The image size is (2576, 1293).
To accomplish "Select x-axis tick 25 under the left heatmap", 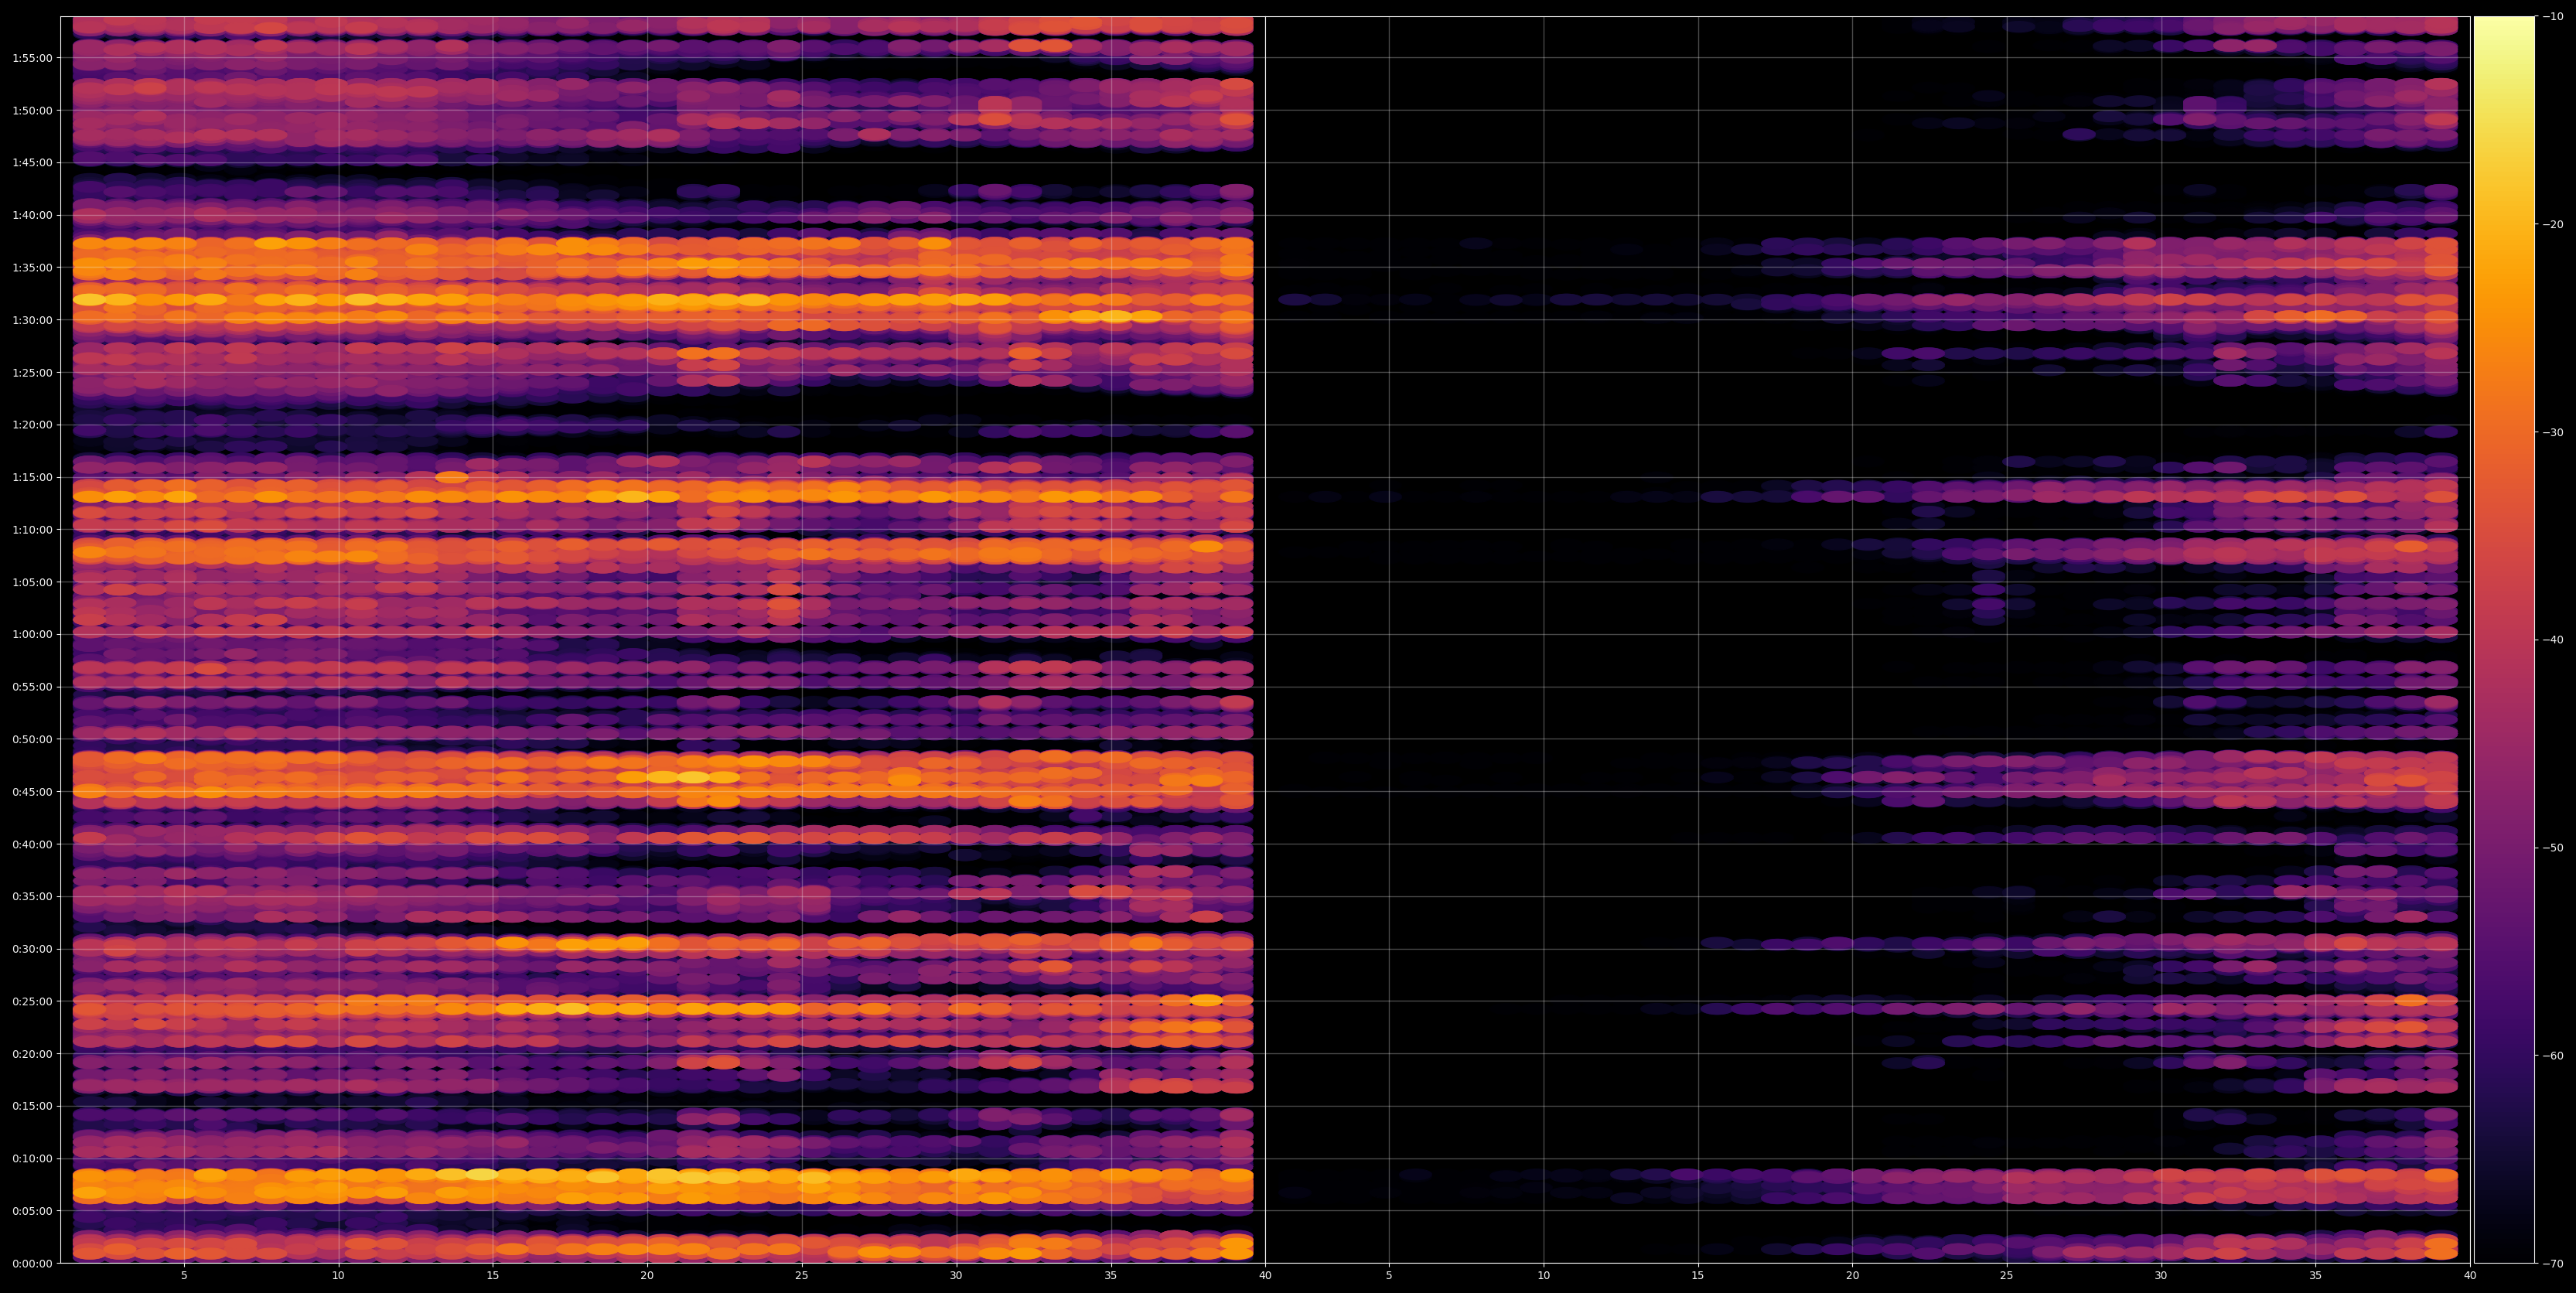I will pos(802,1276).
